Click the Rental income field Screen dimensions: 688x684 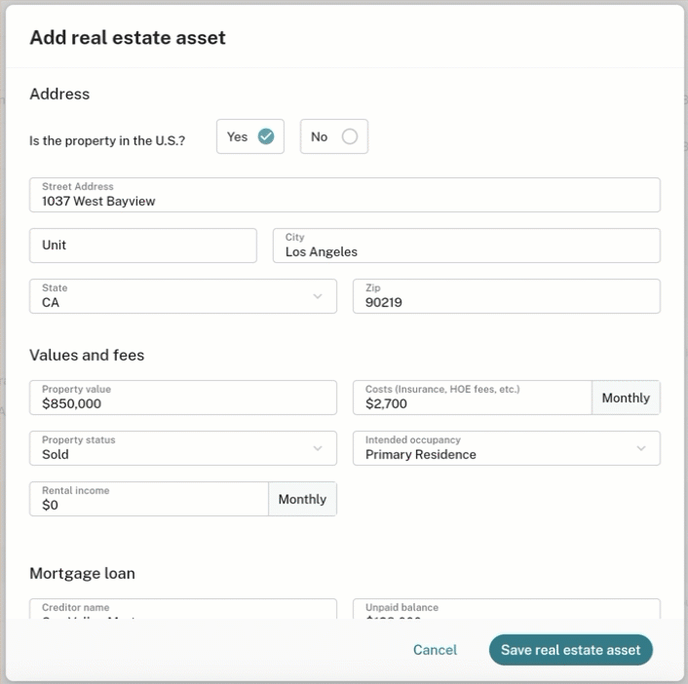point(149,499)
